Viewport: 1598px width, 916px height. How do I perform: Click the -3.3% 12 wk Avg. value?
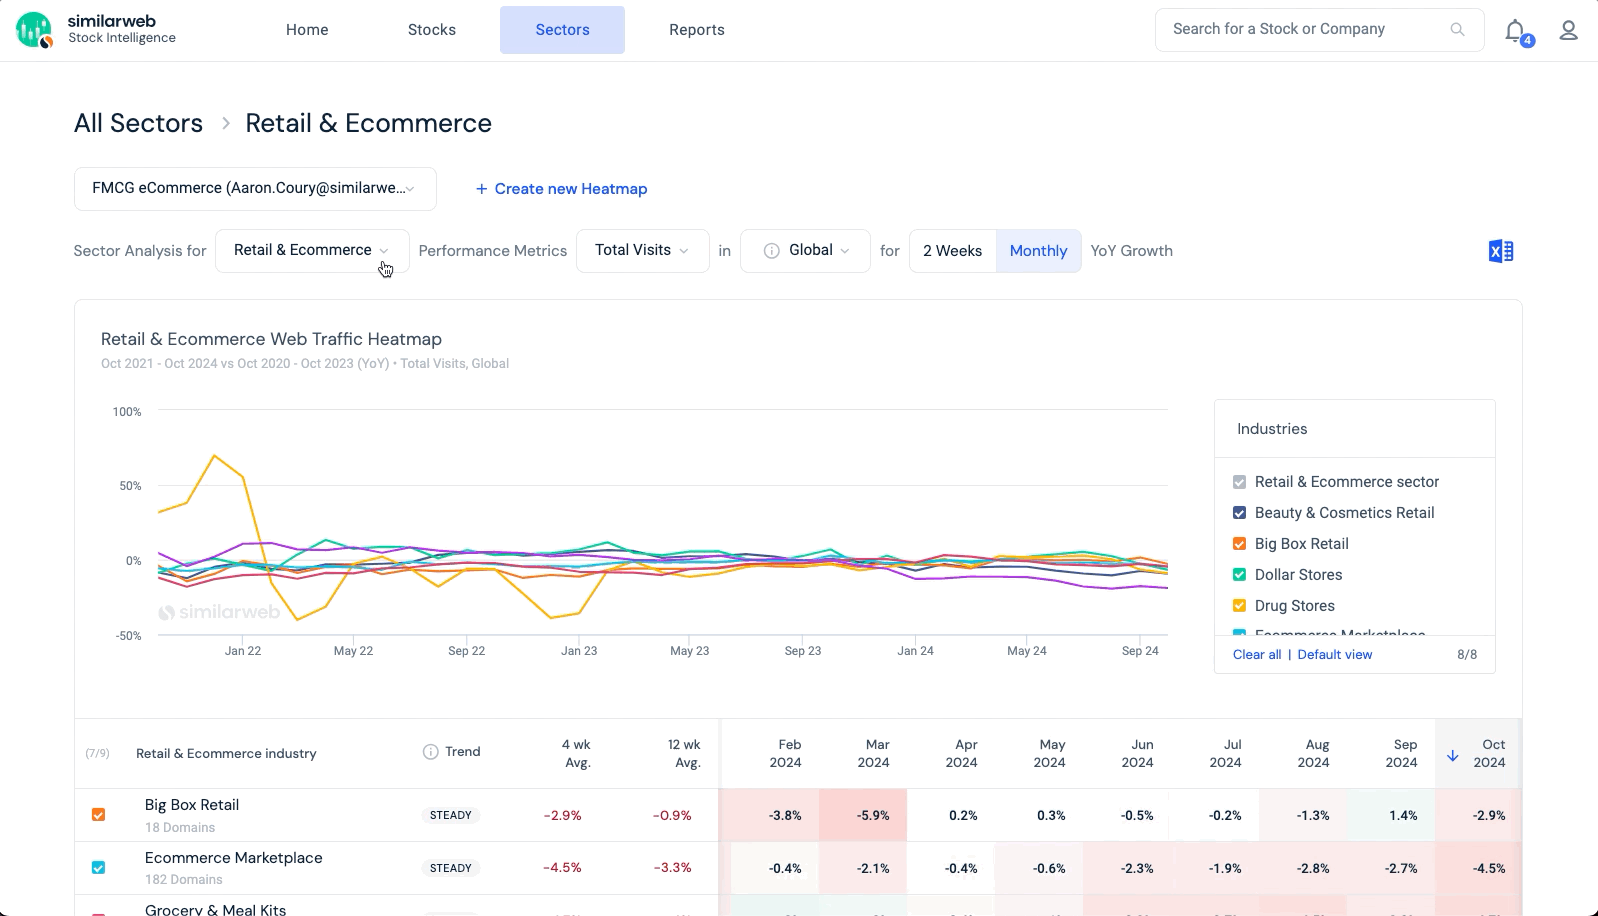point(672,868)
